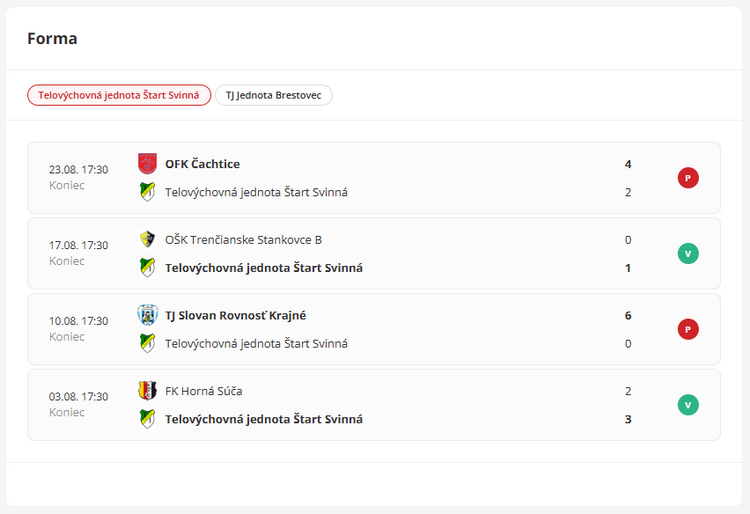The width and height of the screenshot is (750, 514).
Task: Click score 6 in the Krajné match
Action: (x=628, y=316)
